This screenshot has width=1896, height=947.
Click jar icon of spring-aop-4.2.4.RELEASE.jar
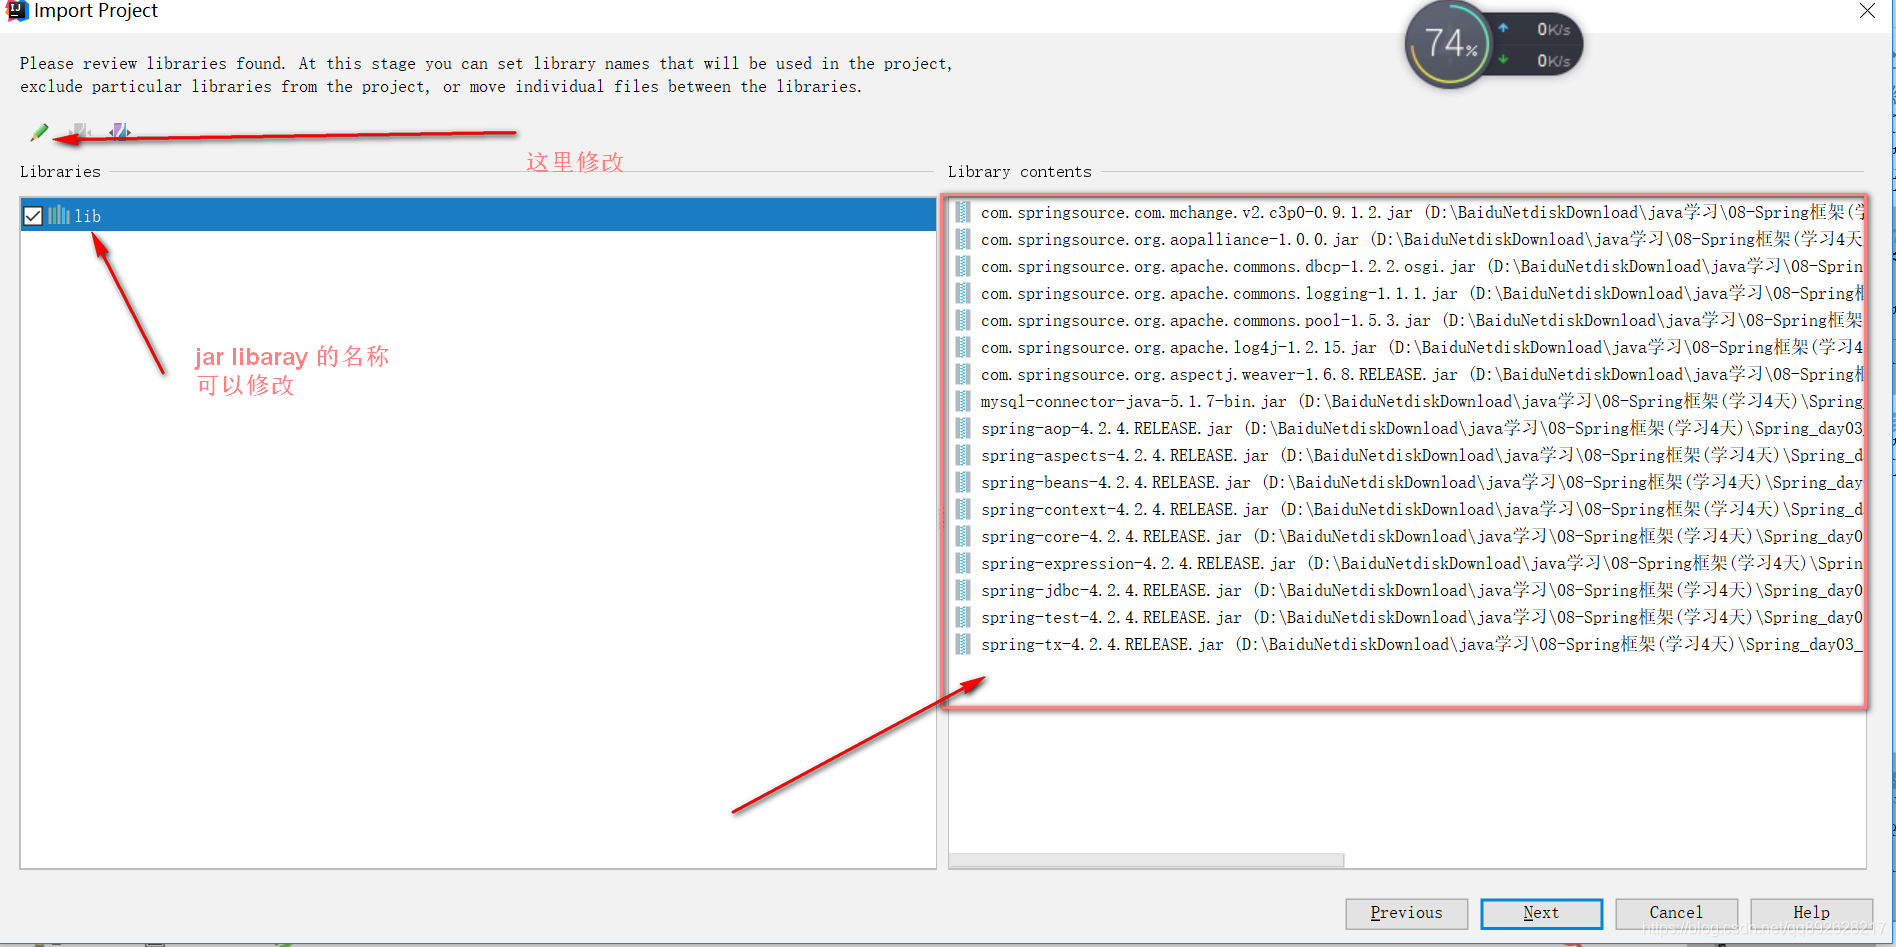[963, 428]
